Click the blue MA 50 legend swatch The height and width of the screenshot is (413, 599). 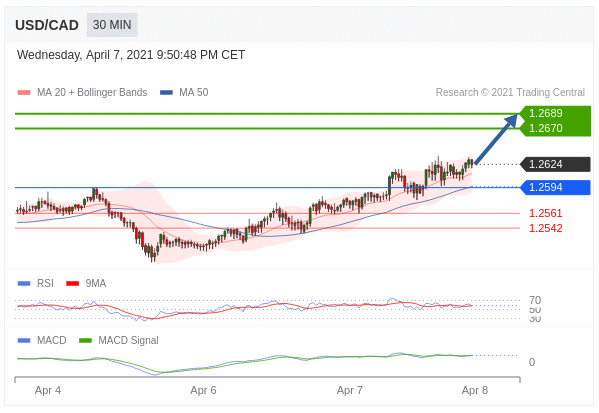pos(167,92)
